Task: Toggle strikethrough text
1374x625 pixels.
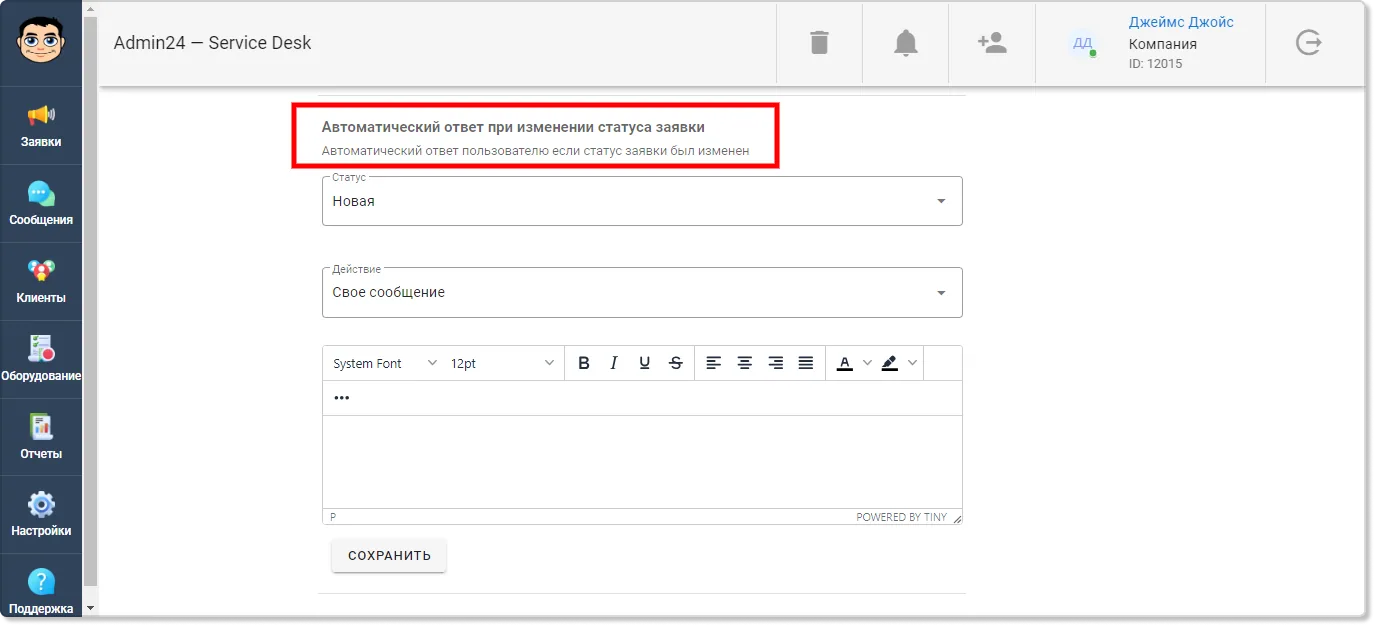Action: (x=676, y=363)
